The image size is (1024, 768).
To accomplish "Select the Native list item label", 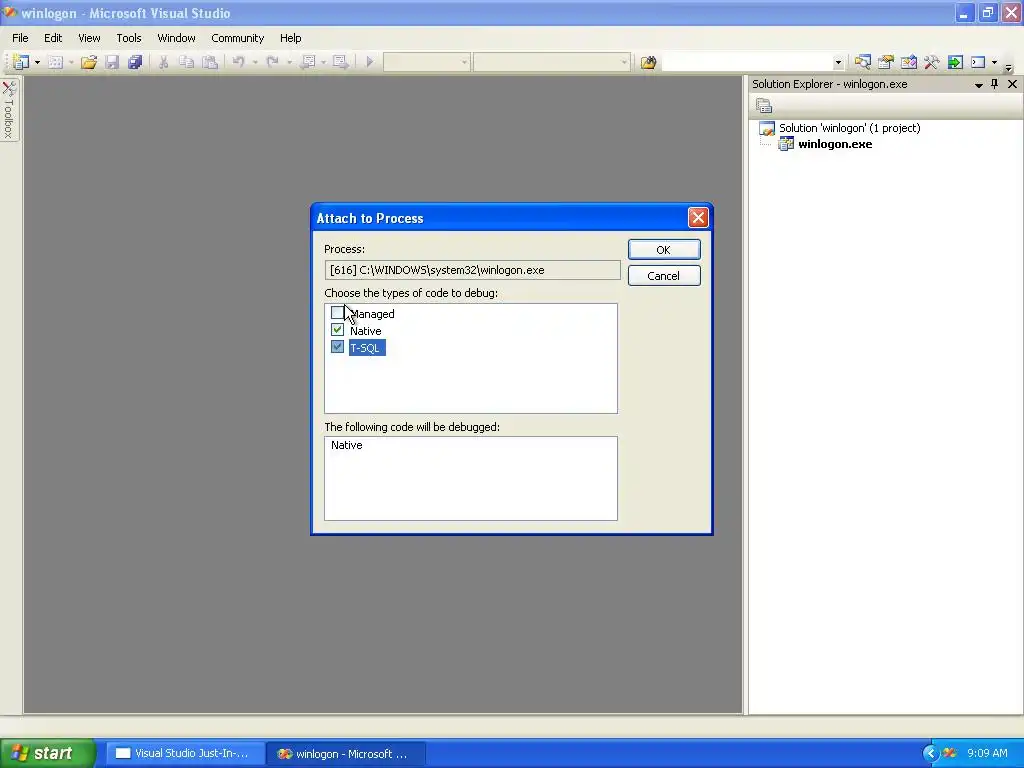I will [x=366, y=331].
